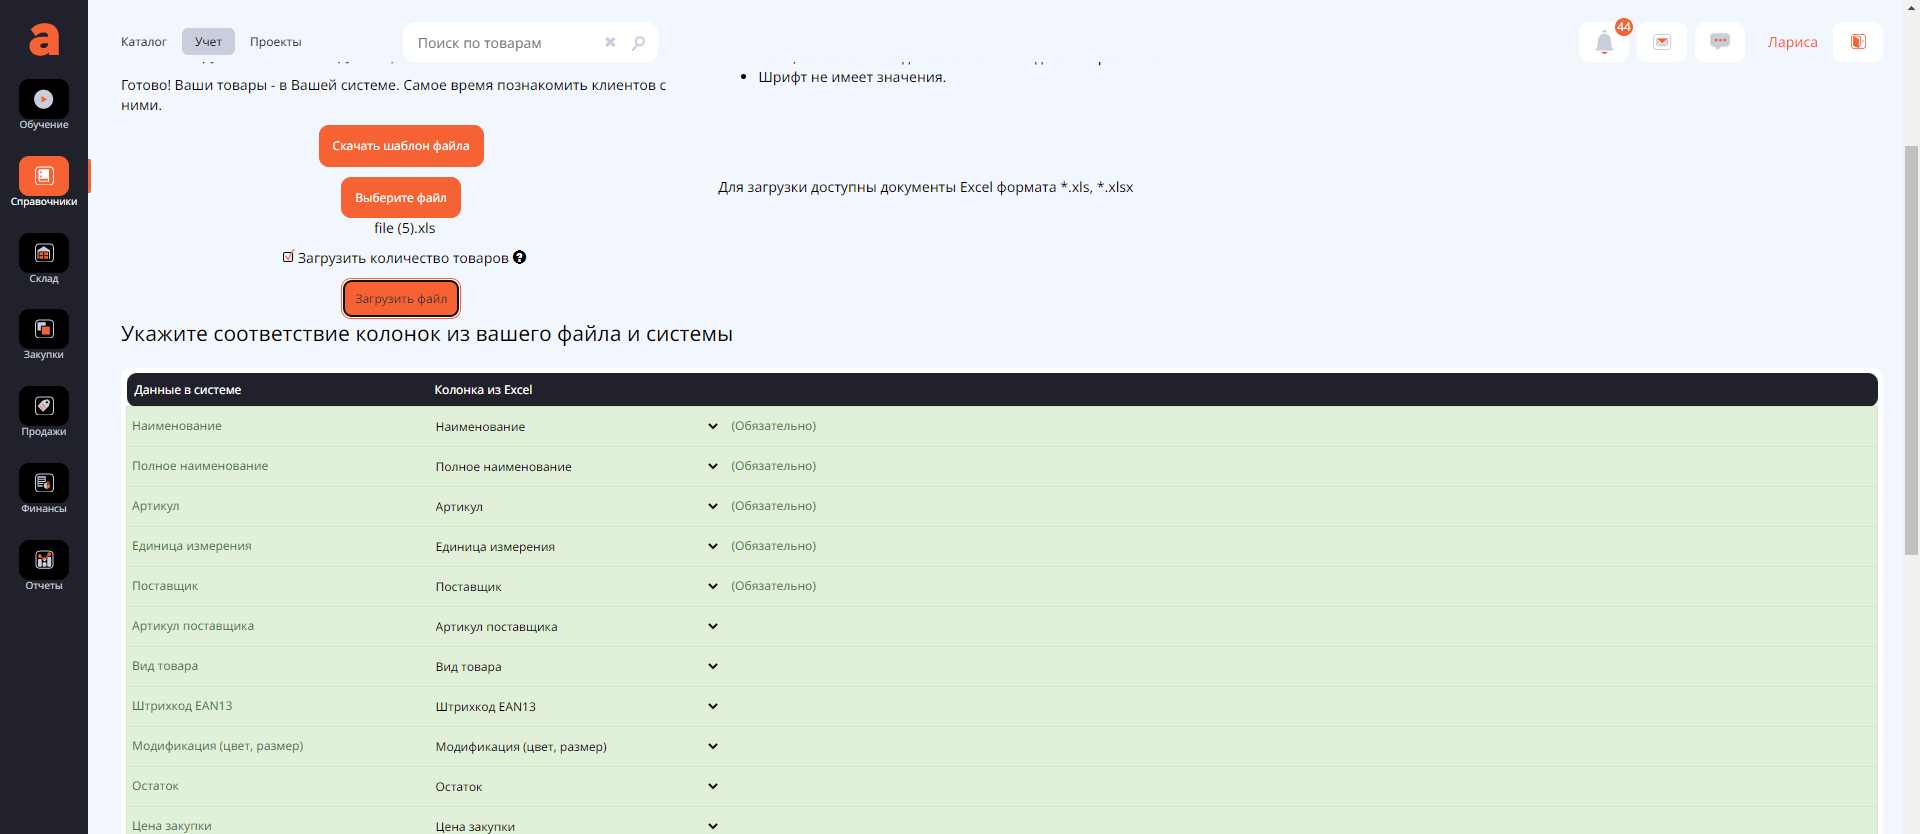The height and width of the screenshot is (834, 1920).
Task: Open the chat messages icon
Action: [1720, 42]
